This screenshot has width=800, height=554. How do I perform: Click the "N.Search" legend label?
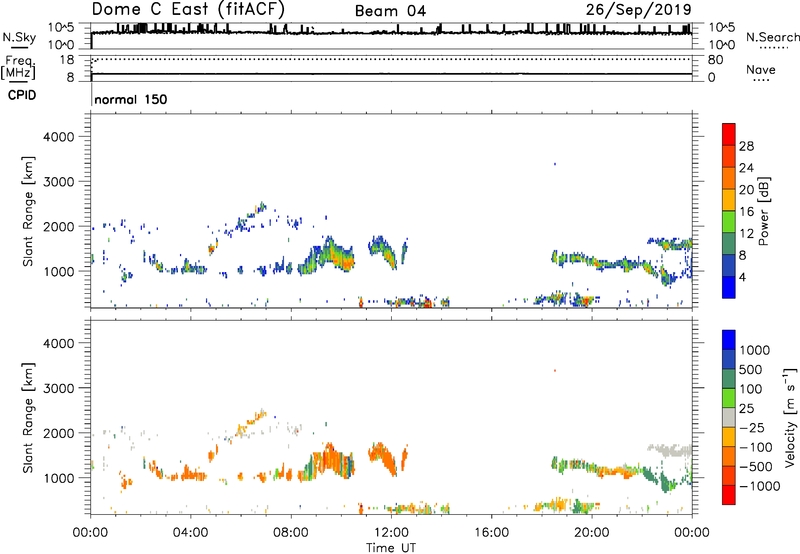click(772, 37)
